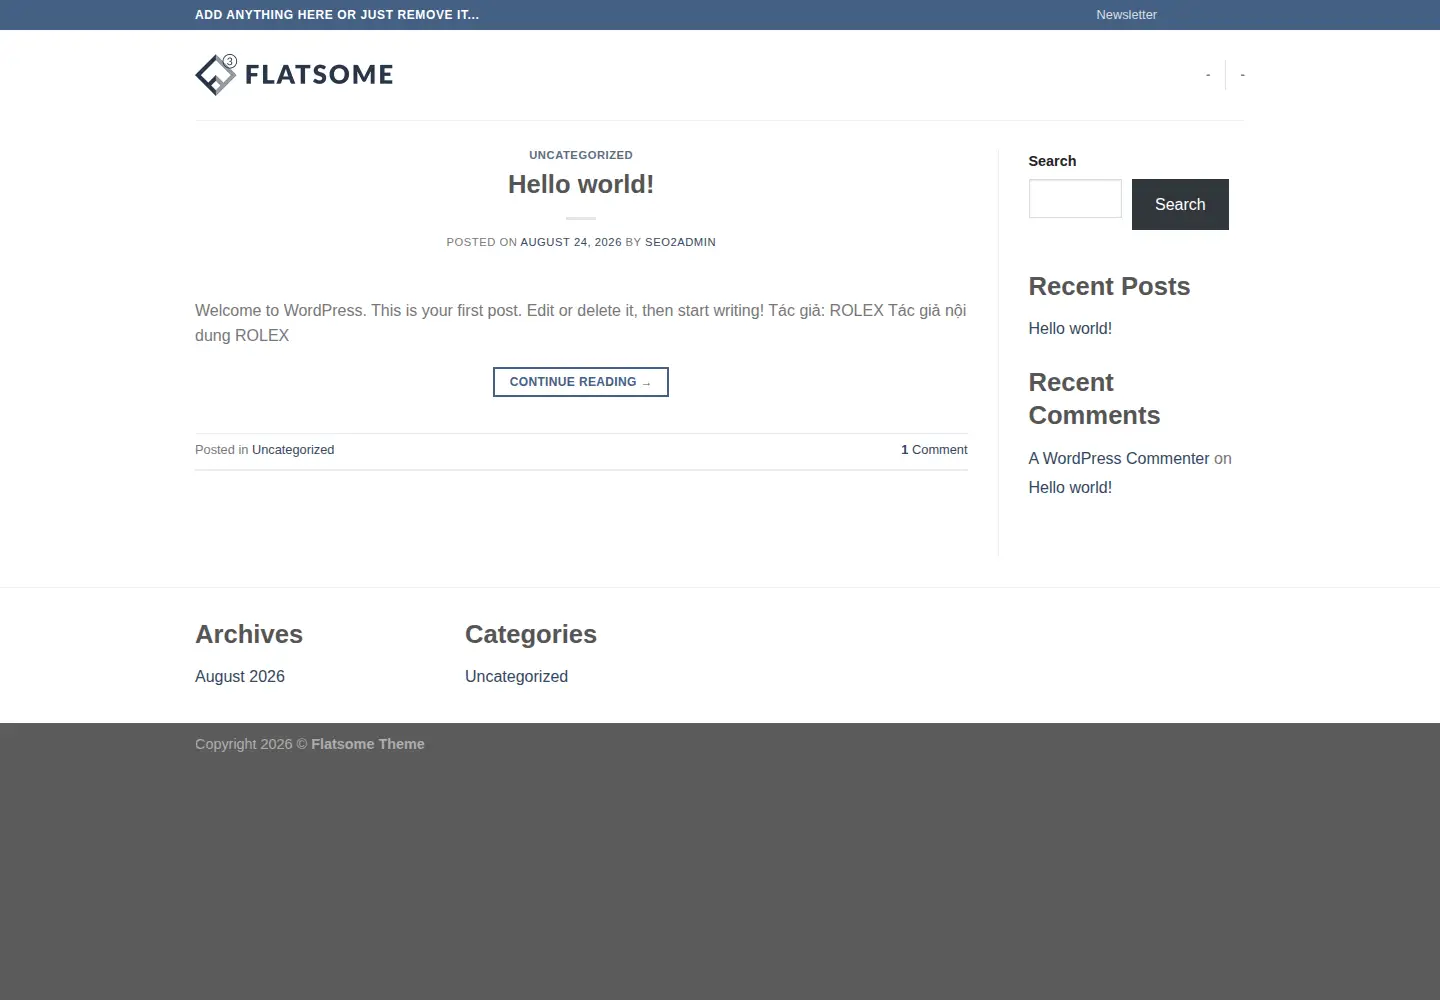
Task: Click the dark Search submit button
Action: [x=1180, y=204]
